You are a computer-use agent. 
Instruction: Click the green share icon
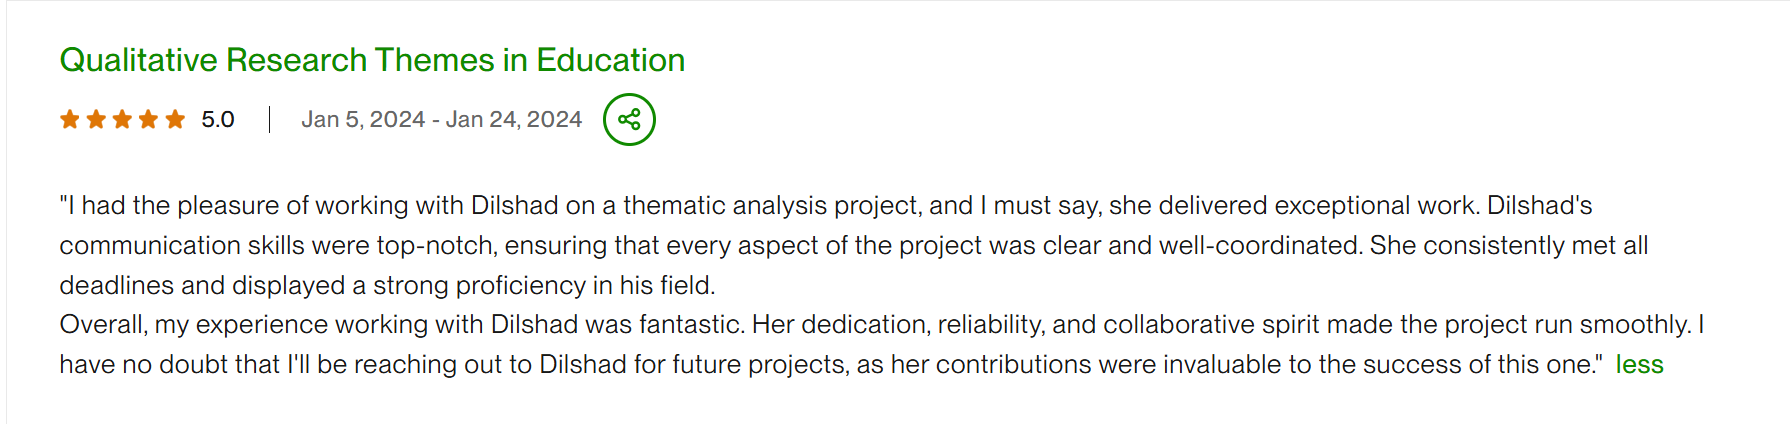629,120
